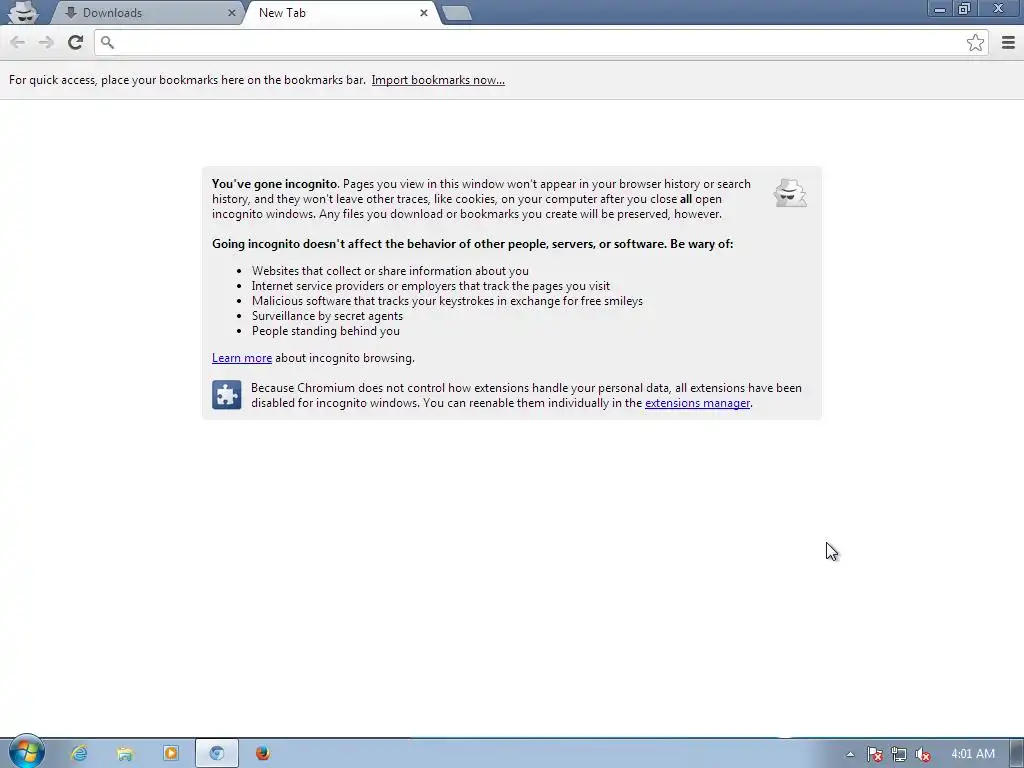Restore down the Chromium window
The height and width of the screenshot is (768, 1024).
pyautogui.click(x=964, y=9)
